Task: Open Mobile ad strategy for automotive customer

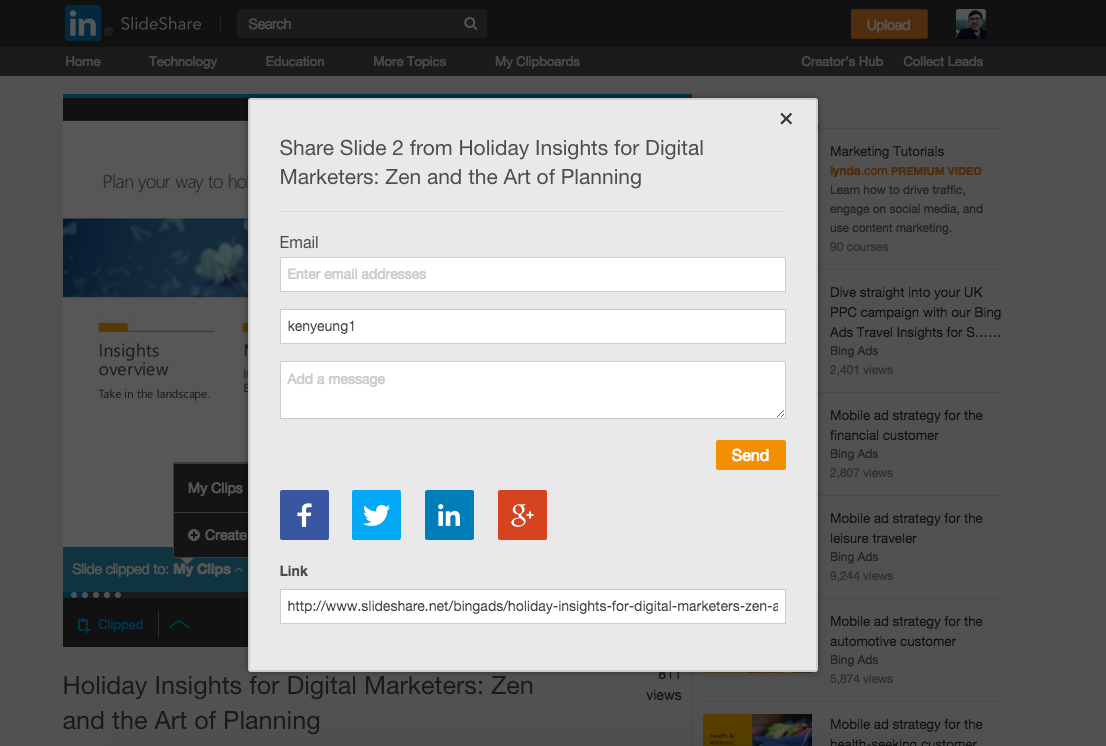Action: 906,631
